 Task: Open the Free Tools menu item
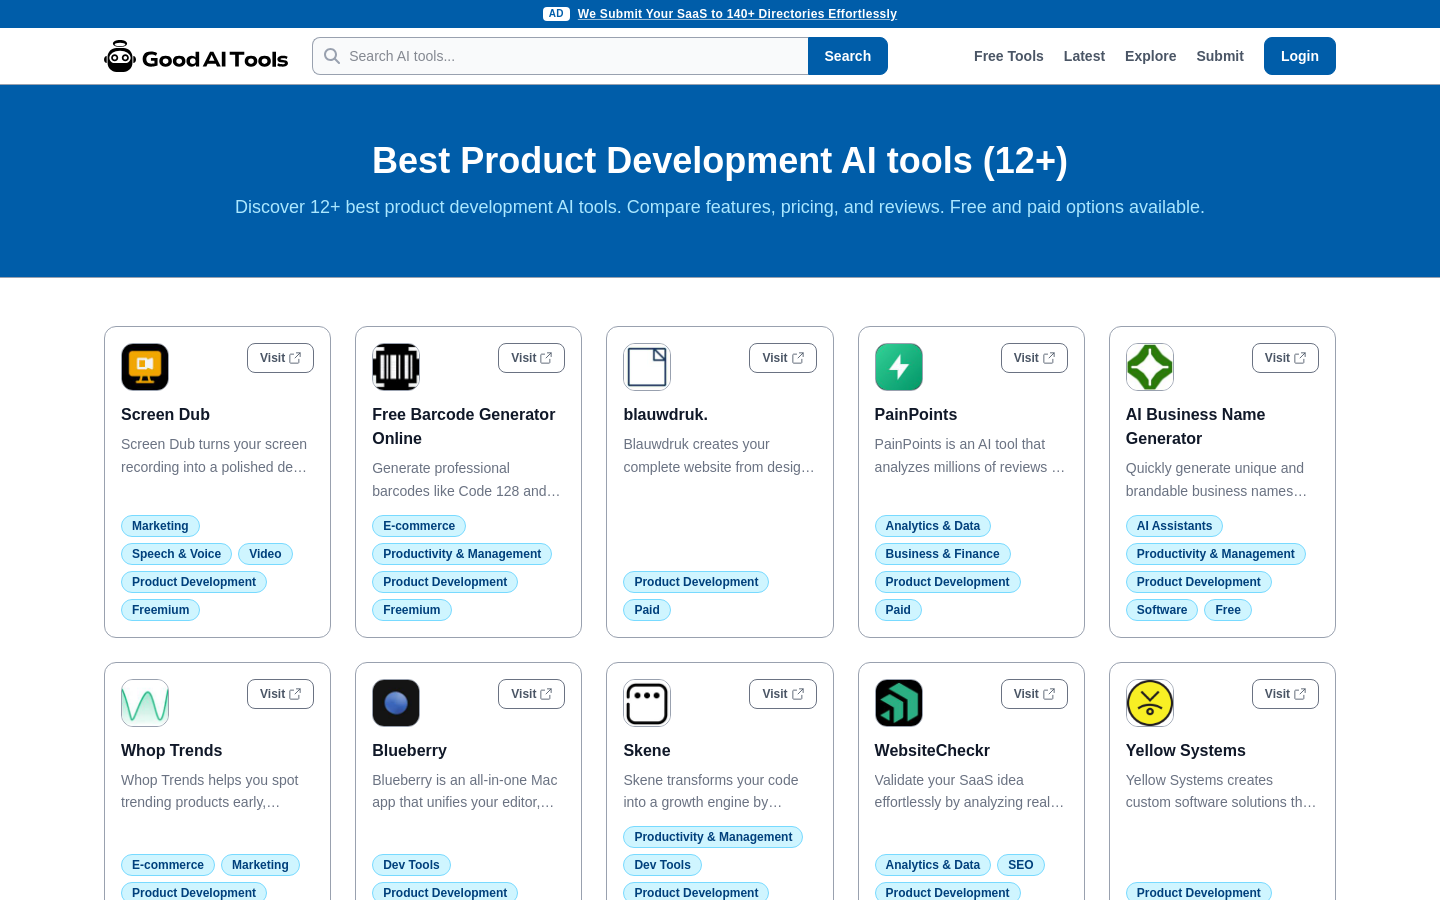coord(1009,56)
